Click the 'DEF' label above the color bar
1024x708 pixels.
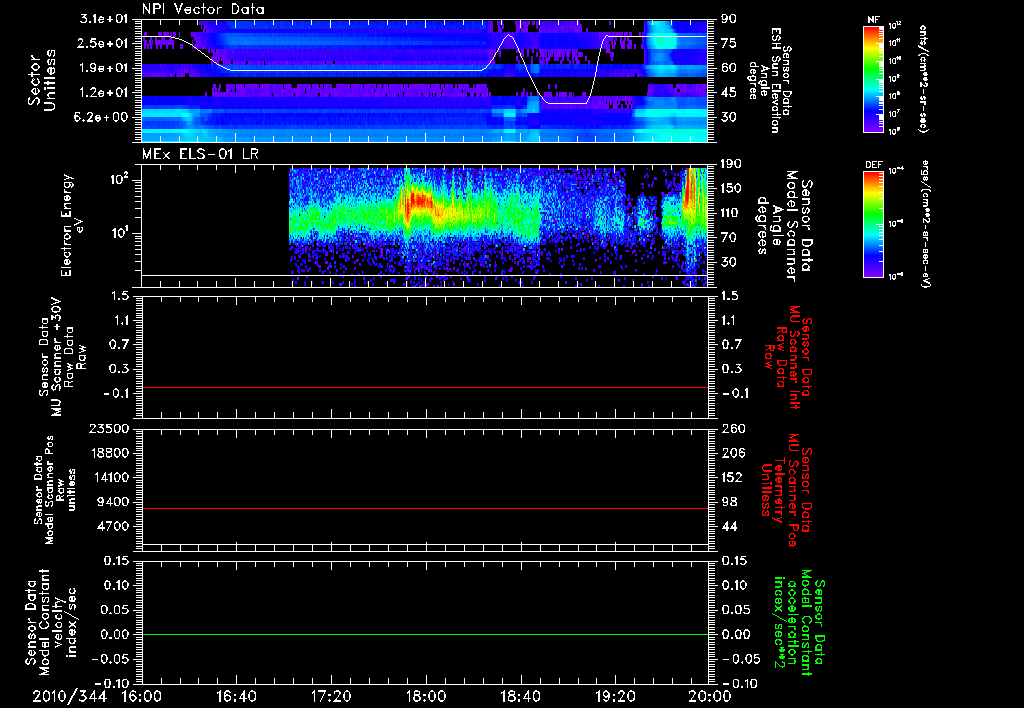(x=874, y=165)
